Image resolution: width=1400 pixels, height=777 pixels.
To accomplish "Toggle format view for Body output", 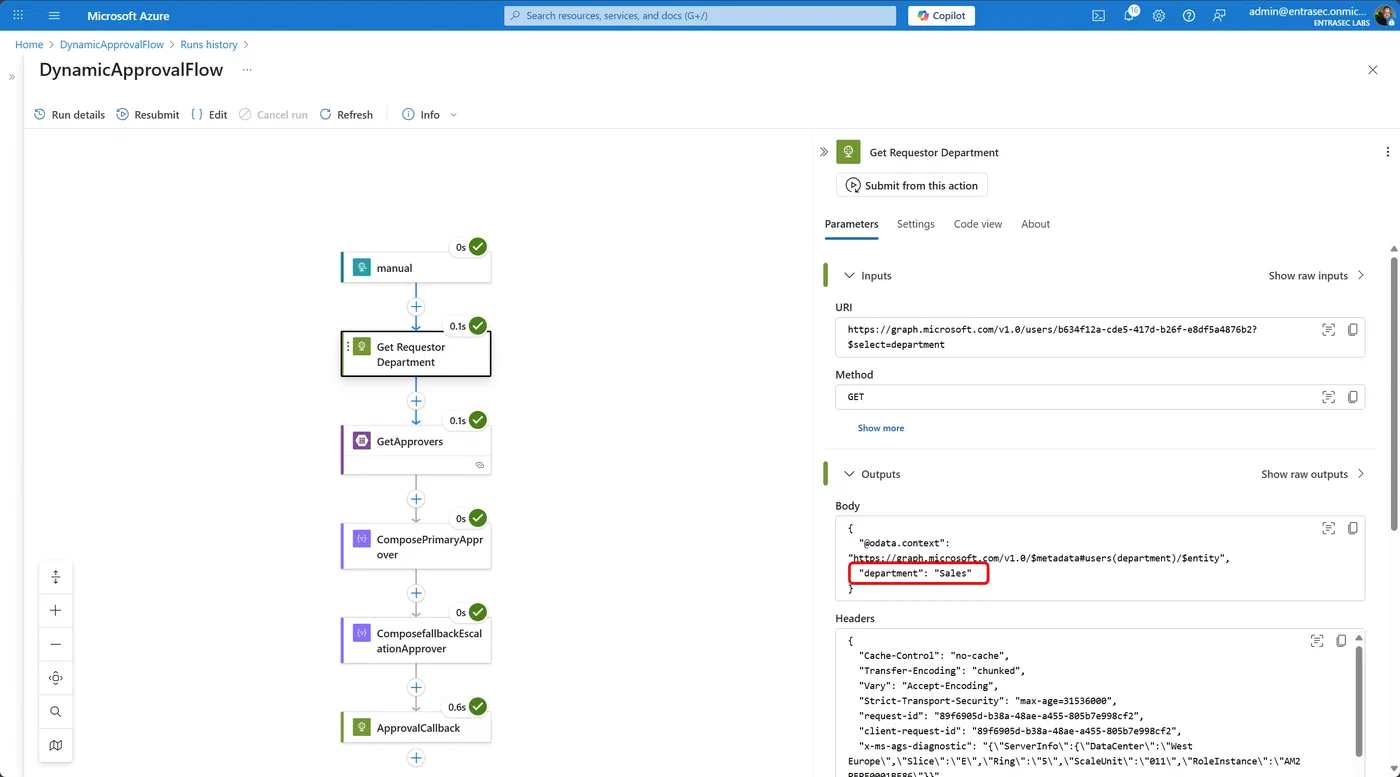I will click(1328, 528).
